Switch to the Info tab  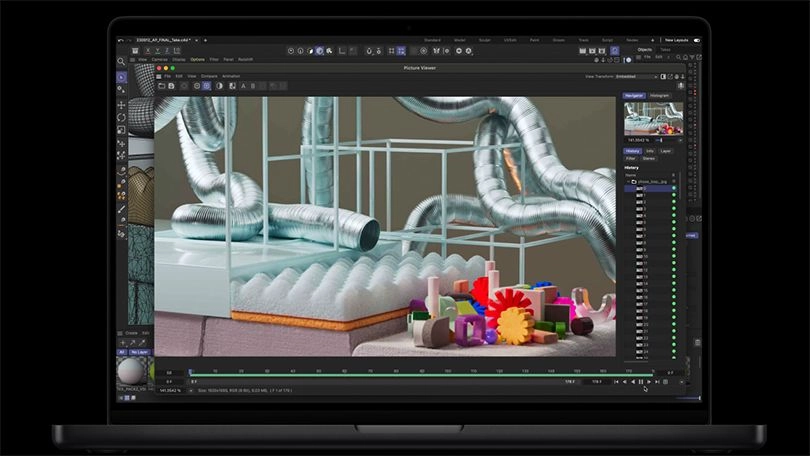[x=650, y=151]
